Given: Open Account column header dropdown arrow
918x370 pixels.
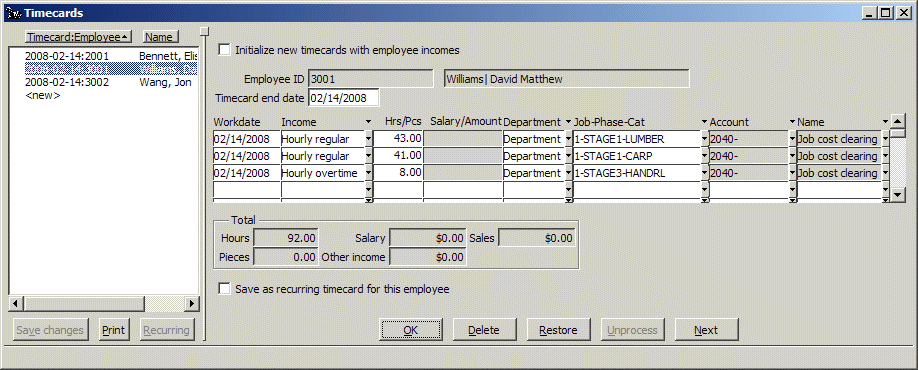Looking at the screenshot, I should 792,122.
